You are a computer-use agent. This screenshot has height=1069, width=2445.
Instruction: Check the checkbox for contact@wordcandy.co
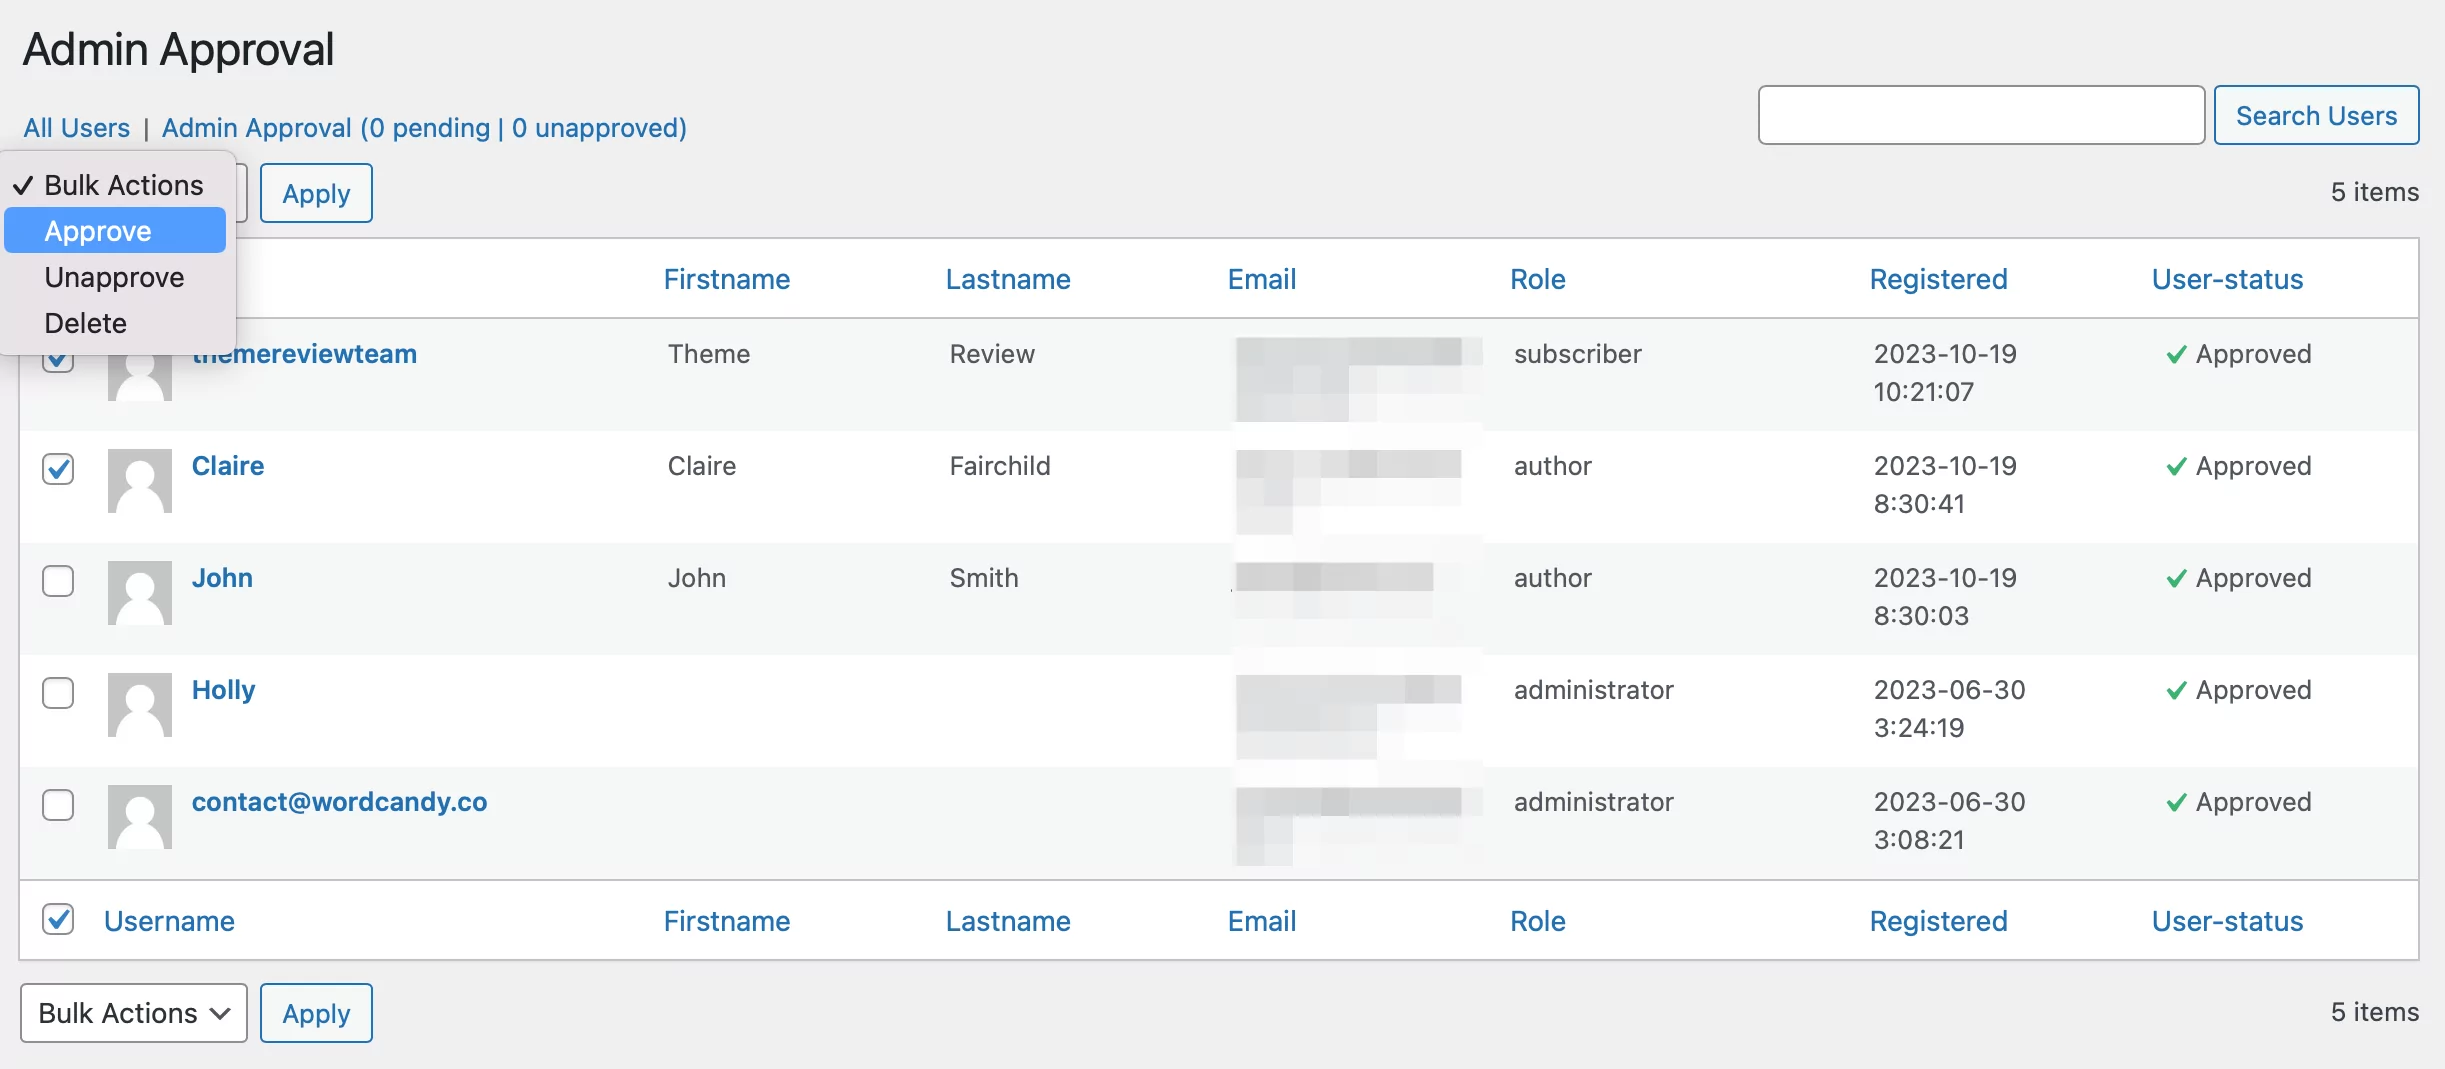click(x=58, y=804)
